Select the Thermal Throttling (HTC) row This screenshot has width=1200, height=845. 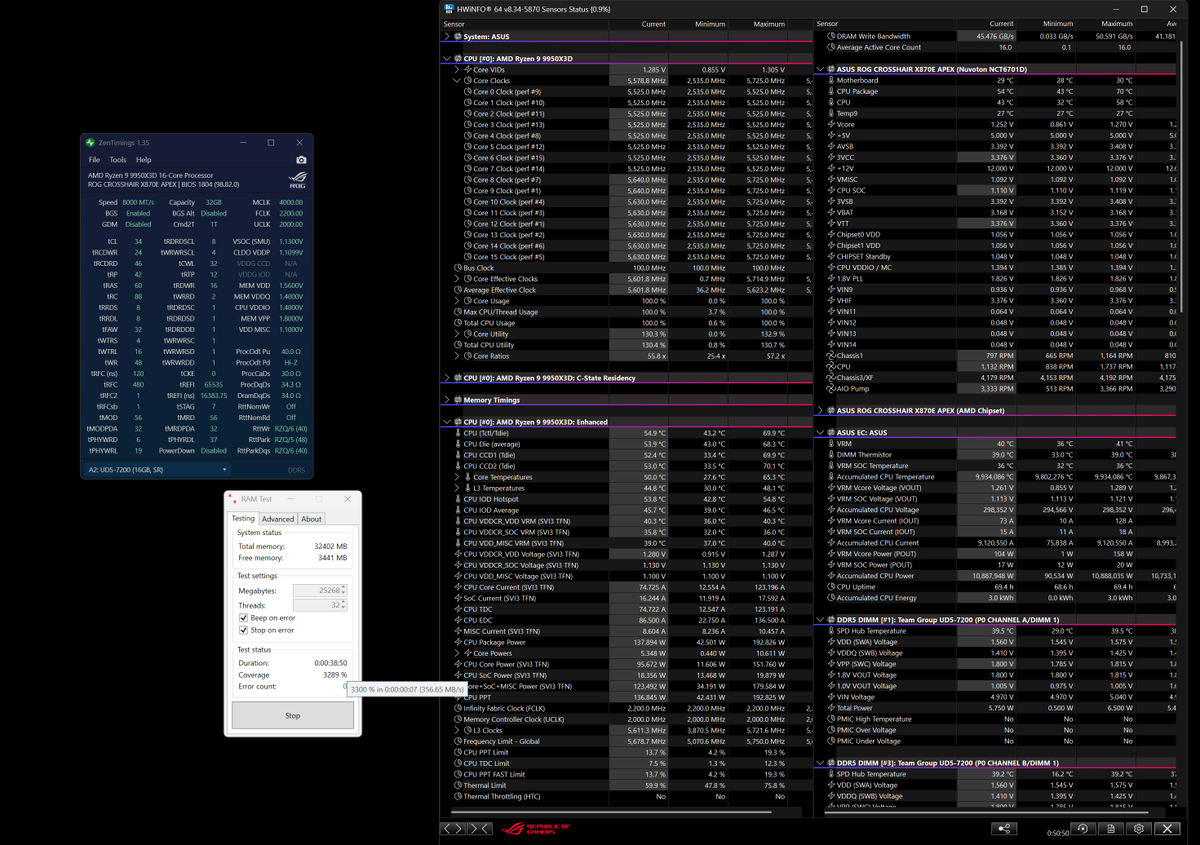(x=627, y=796)
